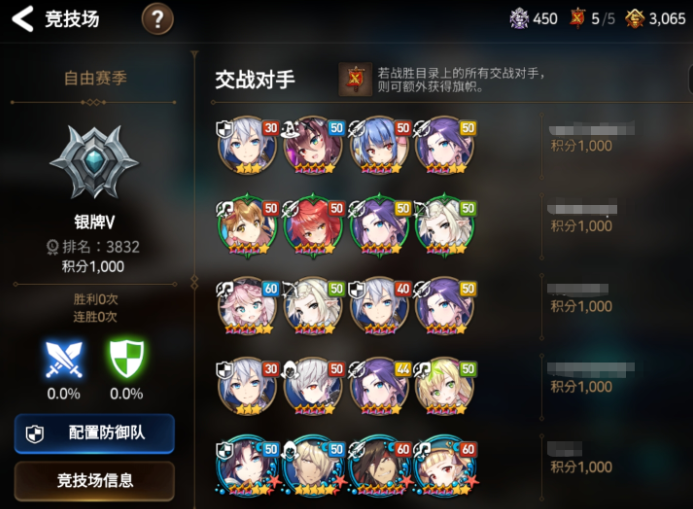The height and width of the screenshot is (509, 693).
Task: Tap the purple 450 currency icon
Action: pyautogui.click(x=519, y=19)
